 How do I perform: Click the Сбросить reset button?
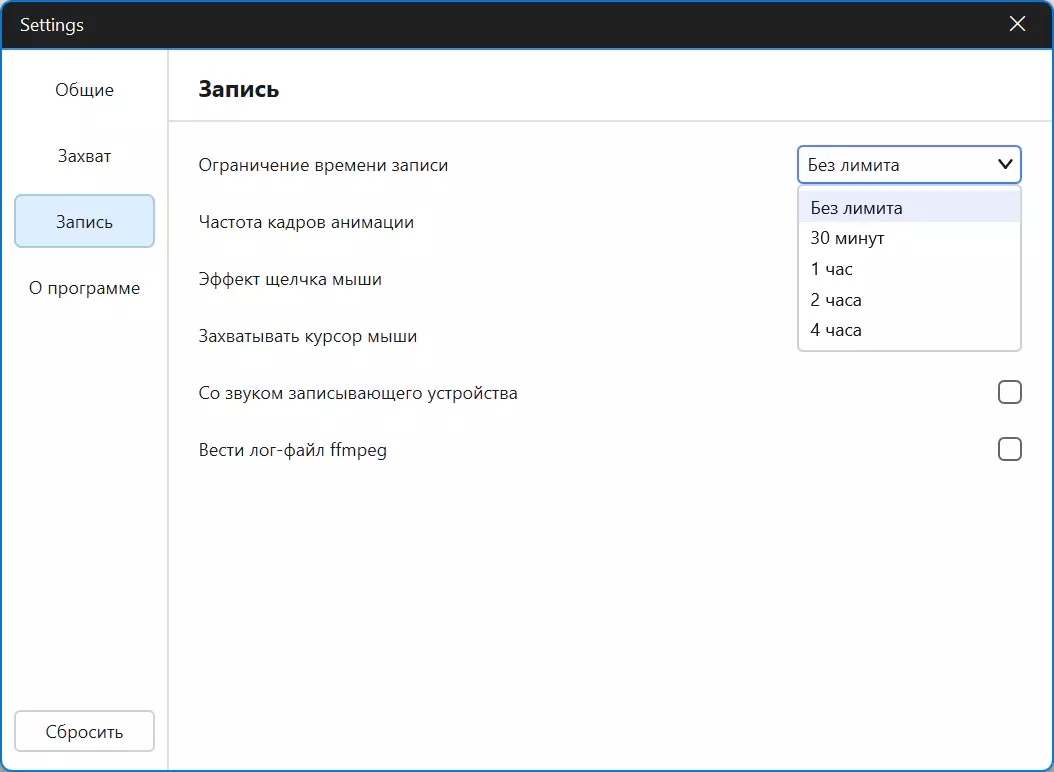click(84, 731)
